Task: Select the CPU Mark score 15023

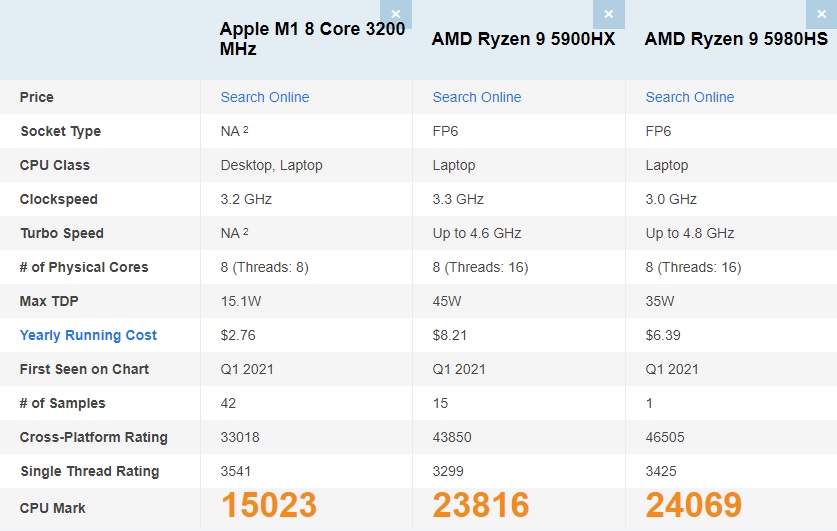Action: pyautogui.click(x=269, y=505)
